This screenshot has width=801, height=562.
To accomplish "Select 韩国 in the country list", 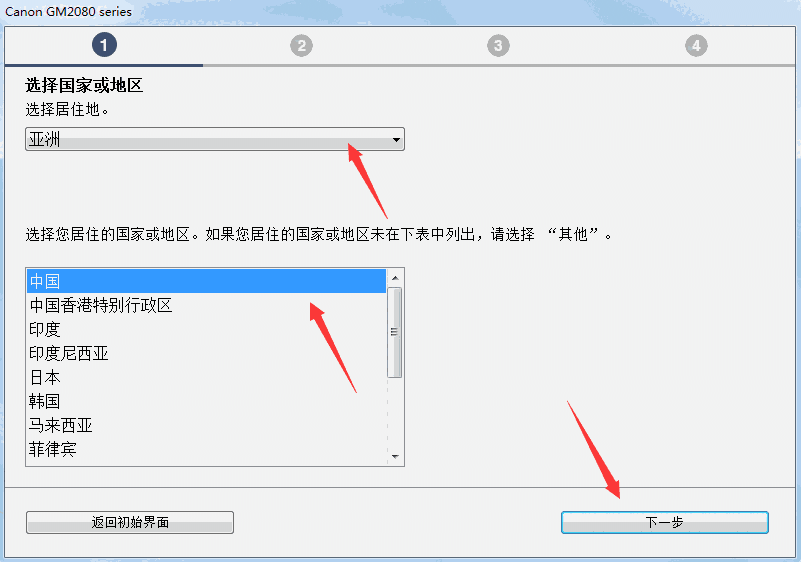I will coord(206,401).
